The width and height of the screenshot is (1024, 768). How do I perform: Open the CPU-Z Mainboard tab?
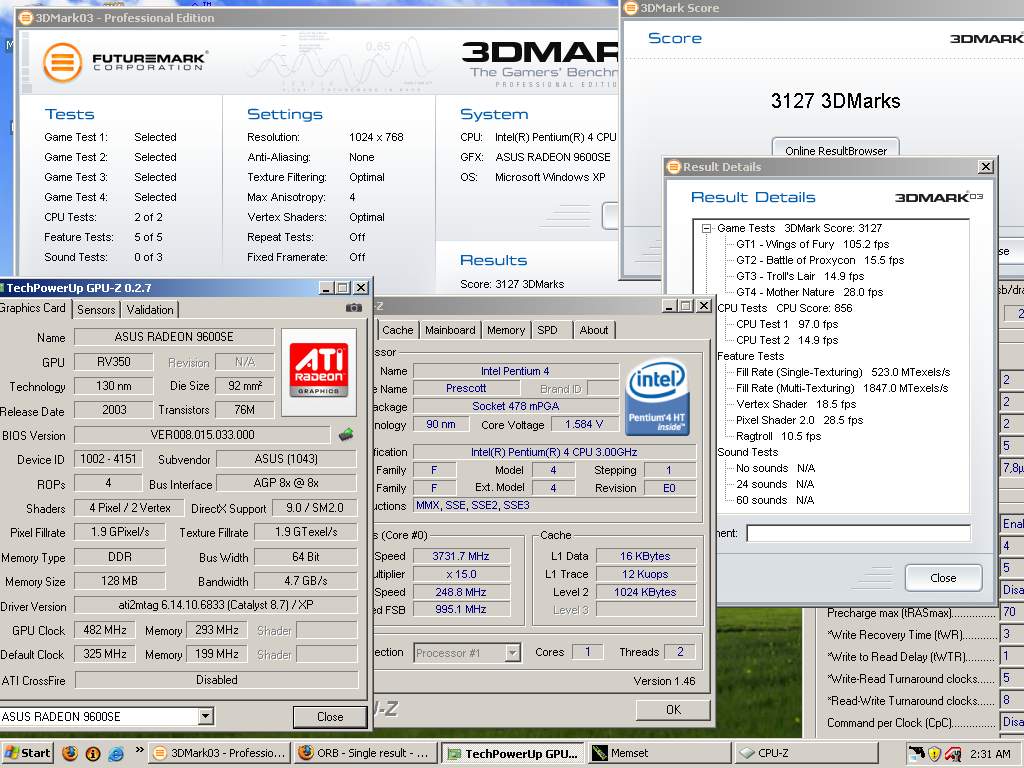[450, 330]
